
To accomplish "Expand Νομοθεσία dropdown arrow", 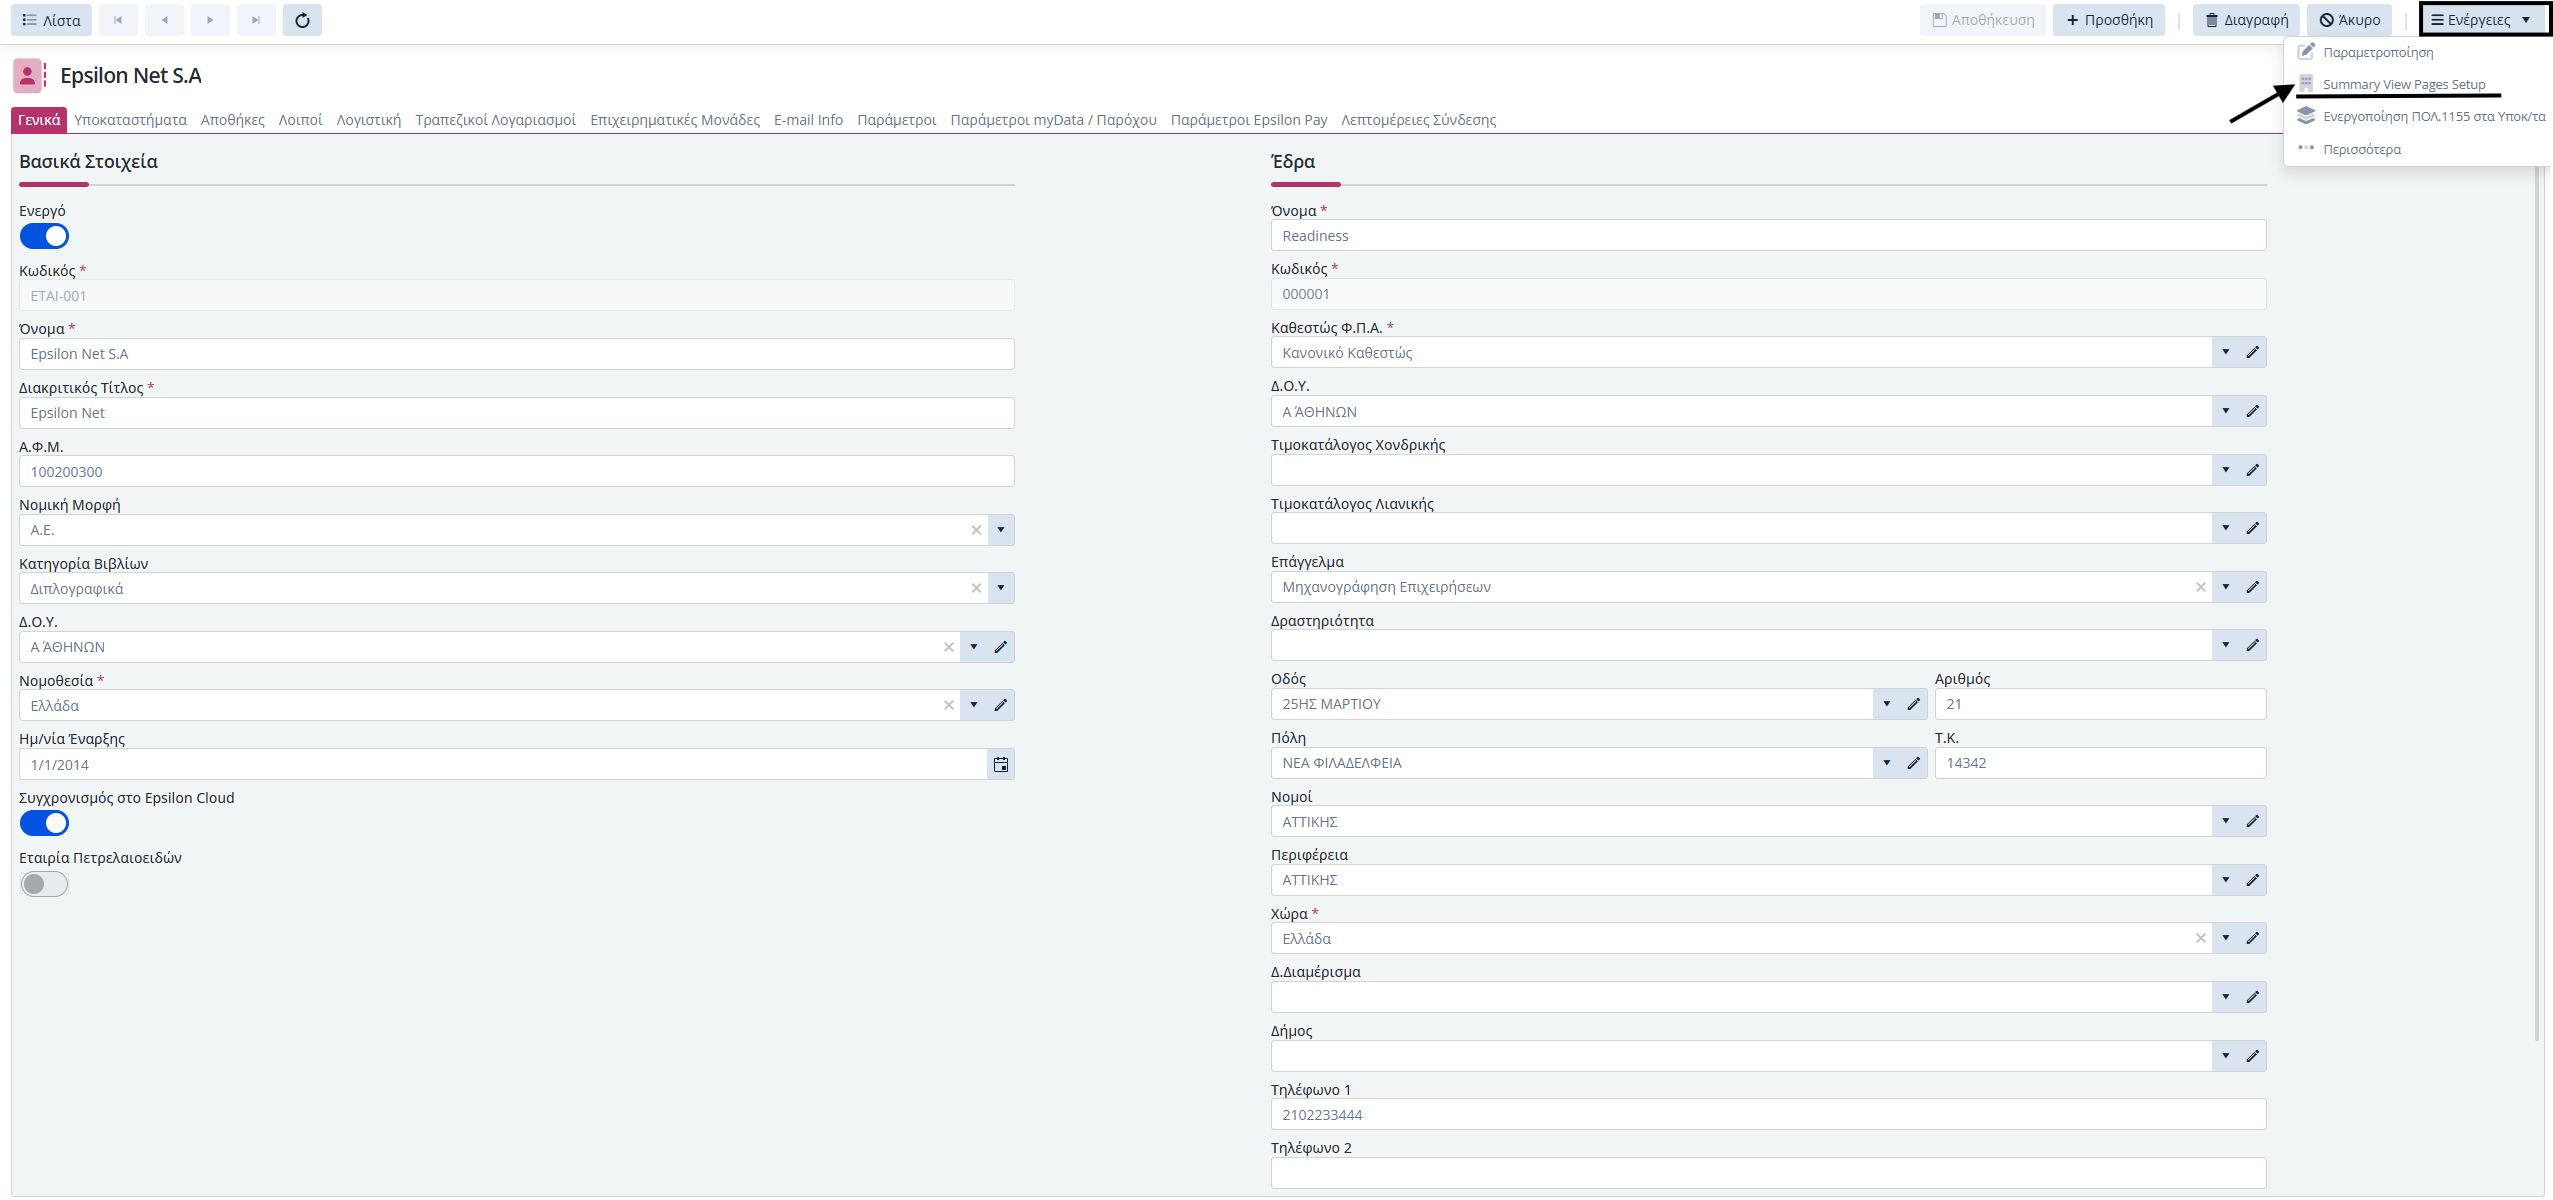I will (x=973, y=705).
